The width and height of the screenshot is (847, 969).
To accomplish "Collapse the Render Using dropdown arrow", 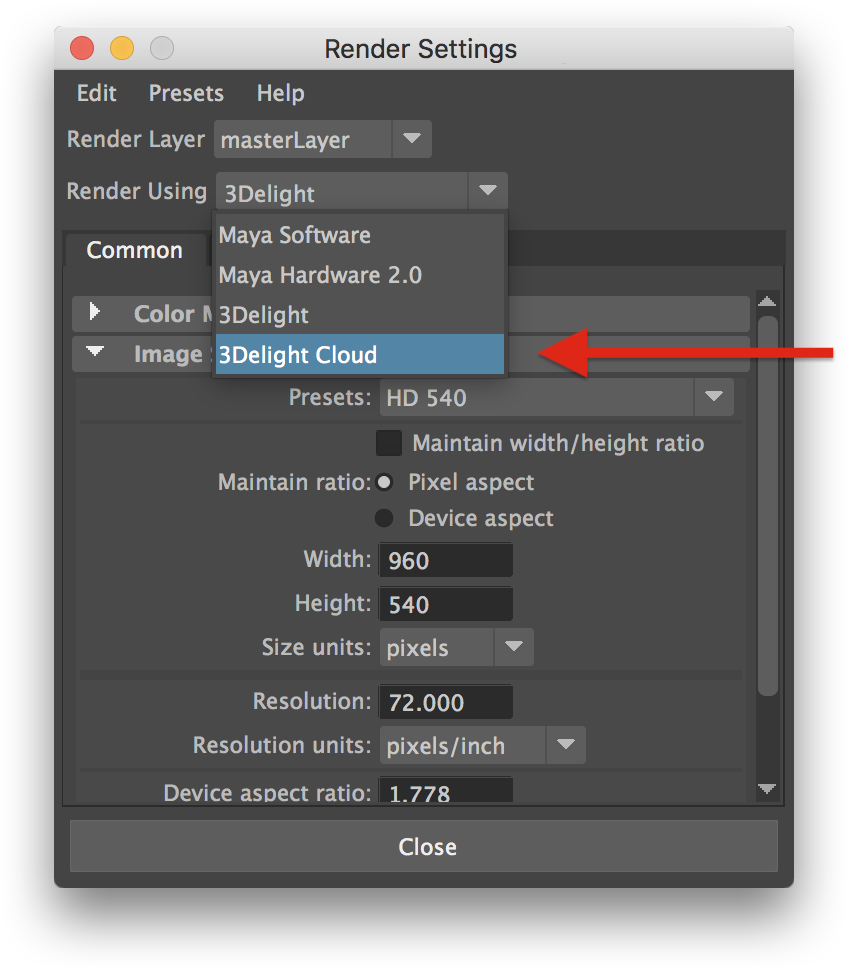I will pos(487,191).
